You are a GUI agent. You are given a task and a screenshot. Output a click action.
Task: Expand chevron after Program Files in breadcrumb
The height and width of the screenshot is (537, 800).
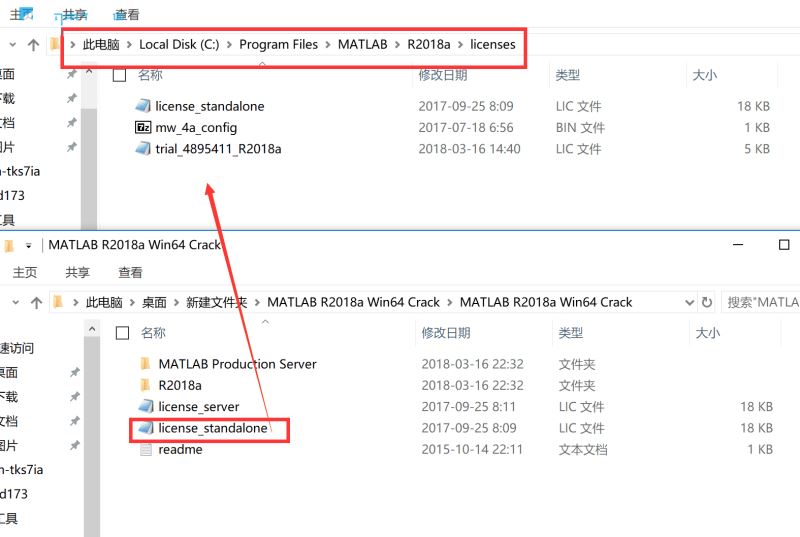(328, 45)
